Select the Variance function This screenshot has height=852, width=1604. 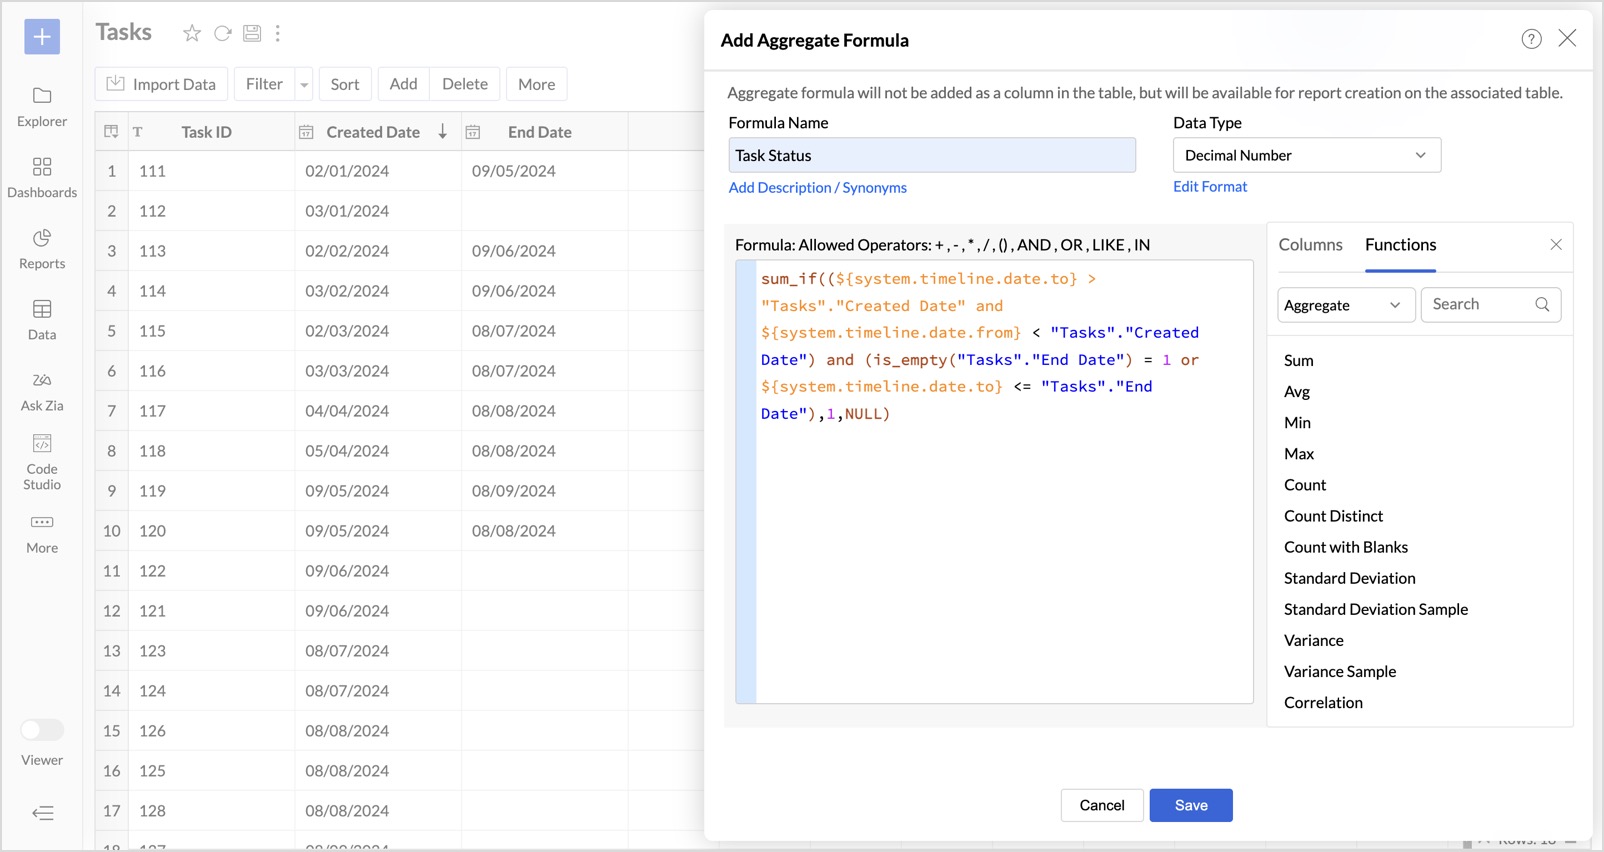1314,640
